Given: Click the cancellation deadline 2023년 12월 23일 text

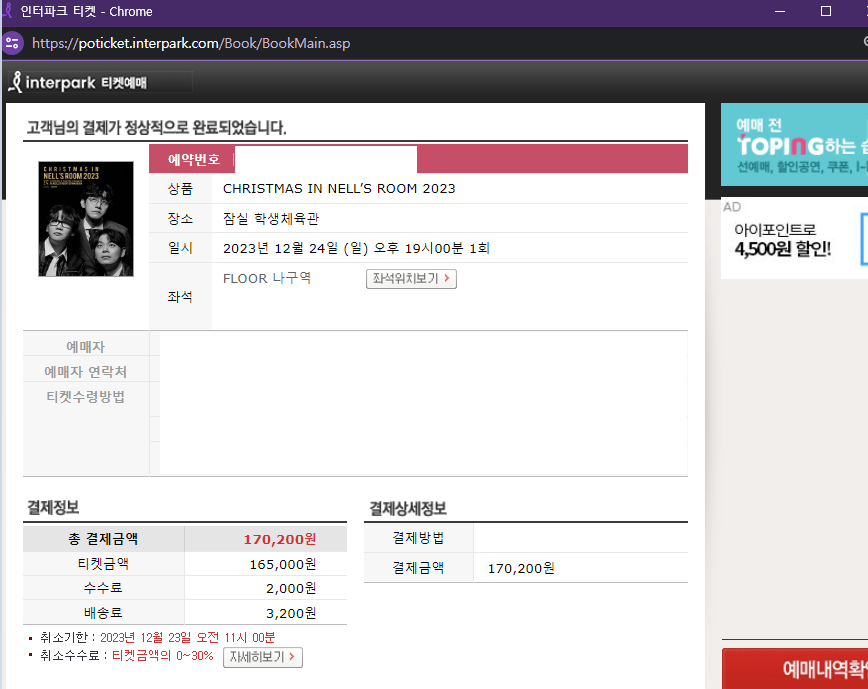Looking at the screenshot, I should 187,638.
